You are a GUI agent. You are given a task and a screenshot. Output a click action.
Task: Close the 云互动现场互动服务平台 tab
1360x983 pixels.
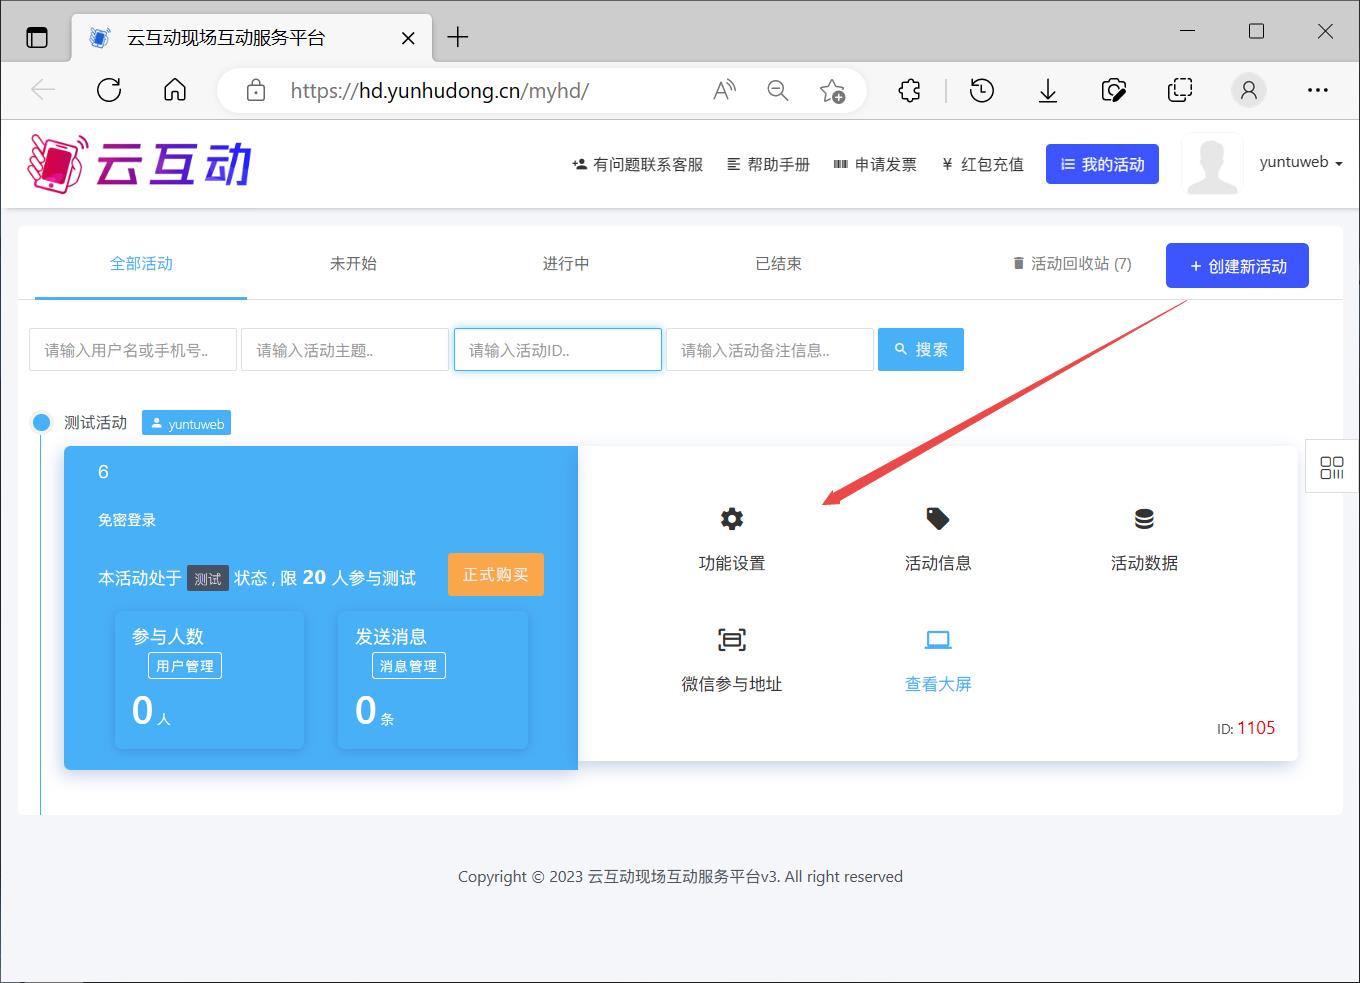(x=408, y=38)
